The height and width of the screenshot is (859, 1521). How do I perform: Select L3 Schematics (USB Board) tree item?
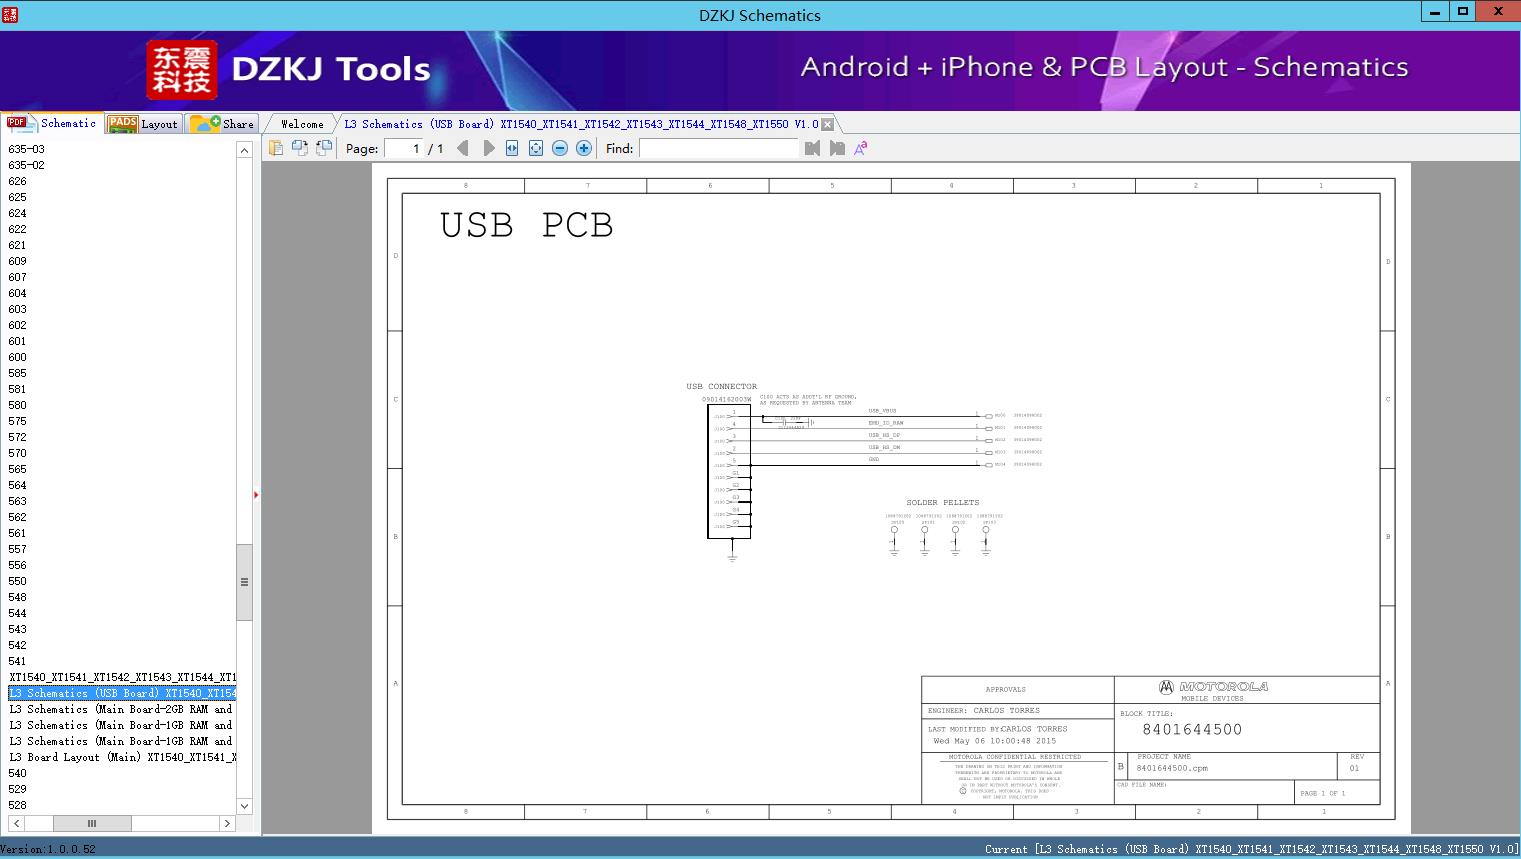tap(122, 693)
